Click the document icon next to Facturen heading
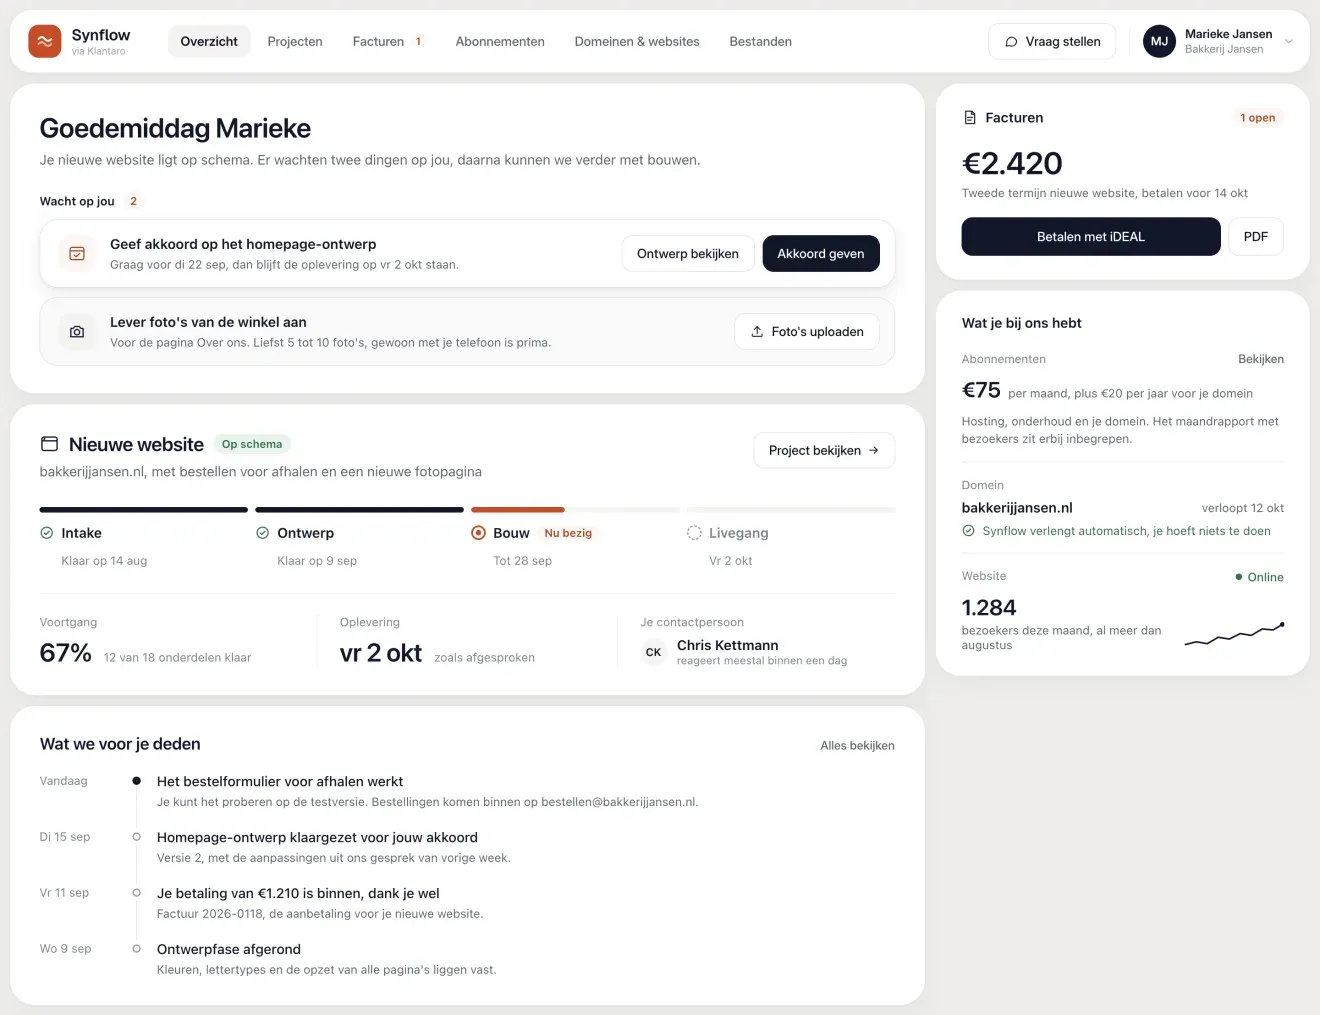 [970, 118]
